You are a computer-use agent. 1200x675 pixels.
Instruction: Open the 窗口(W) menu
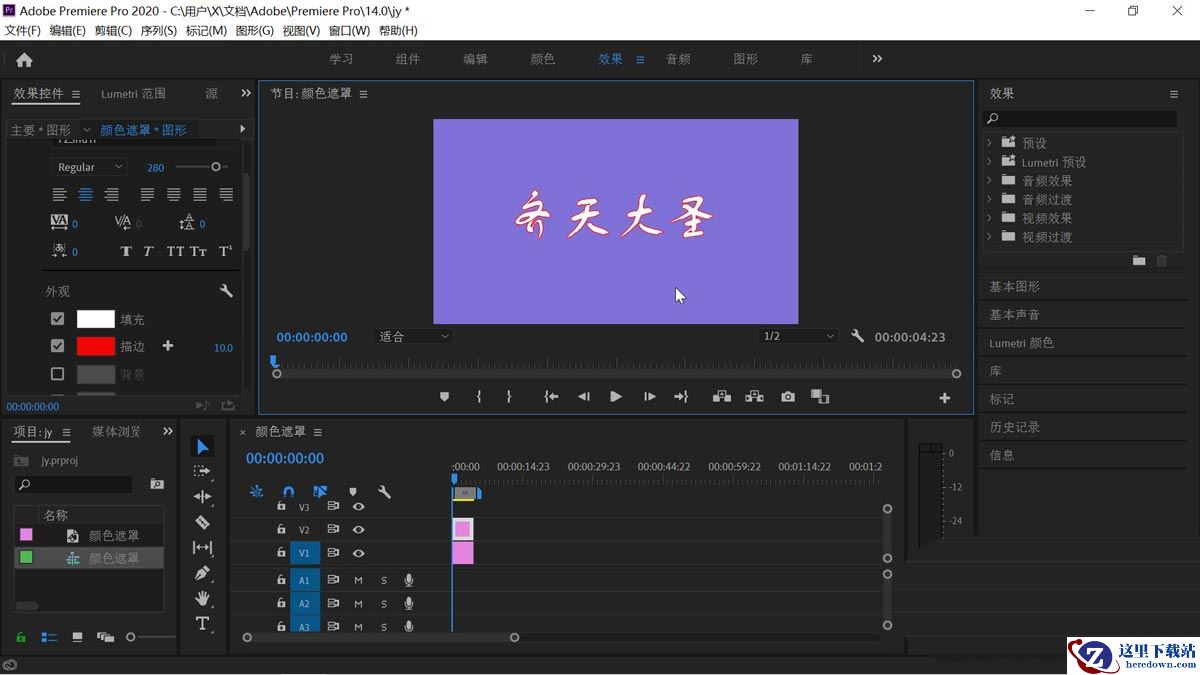[349, 31]
